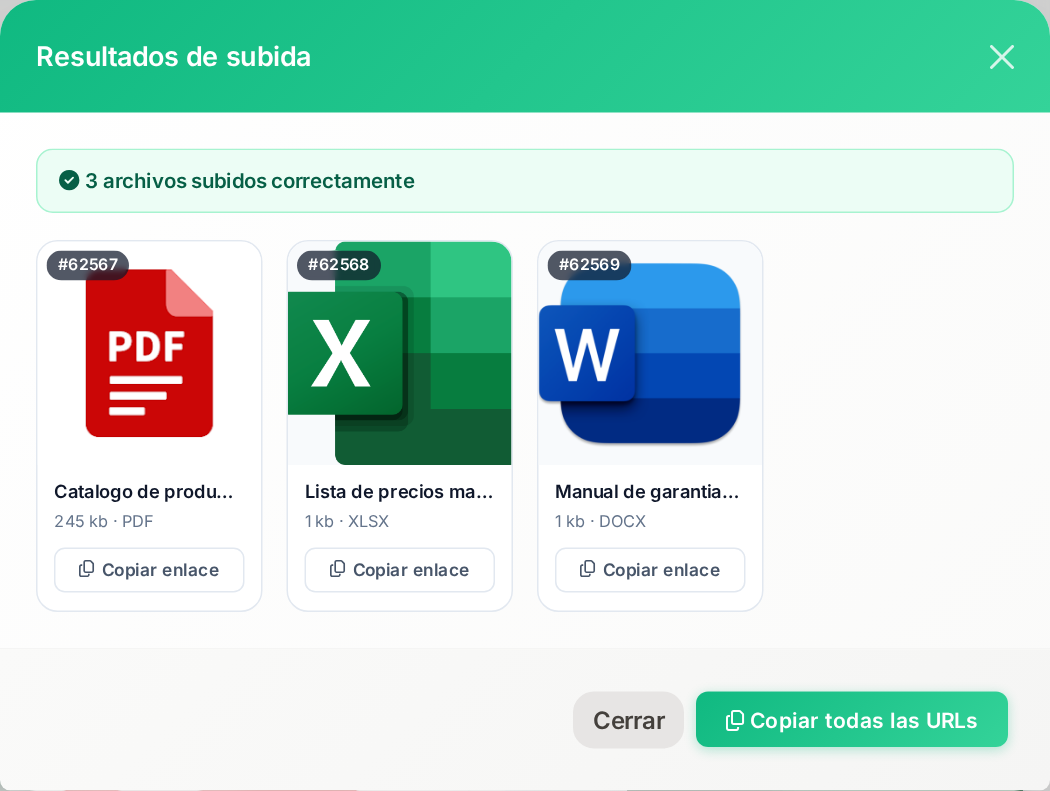Click the 1 kb · DOCX size label

click(601, 521)
